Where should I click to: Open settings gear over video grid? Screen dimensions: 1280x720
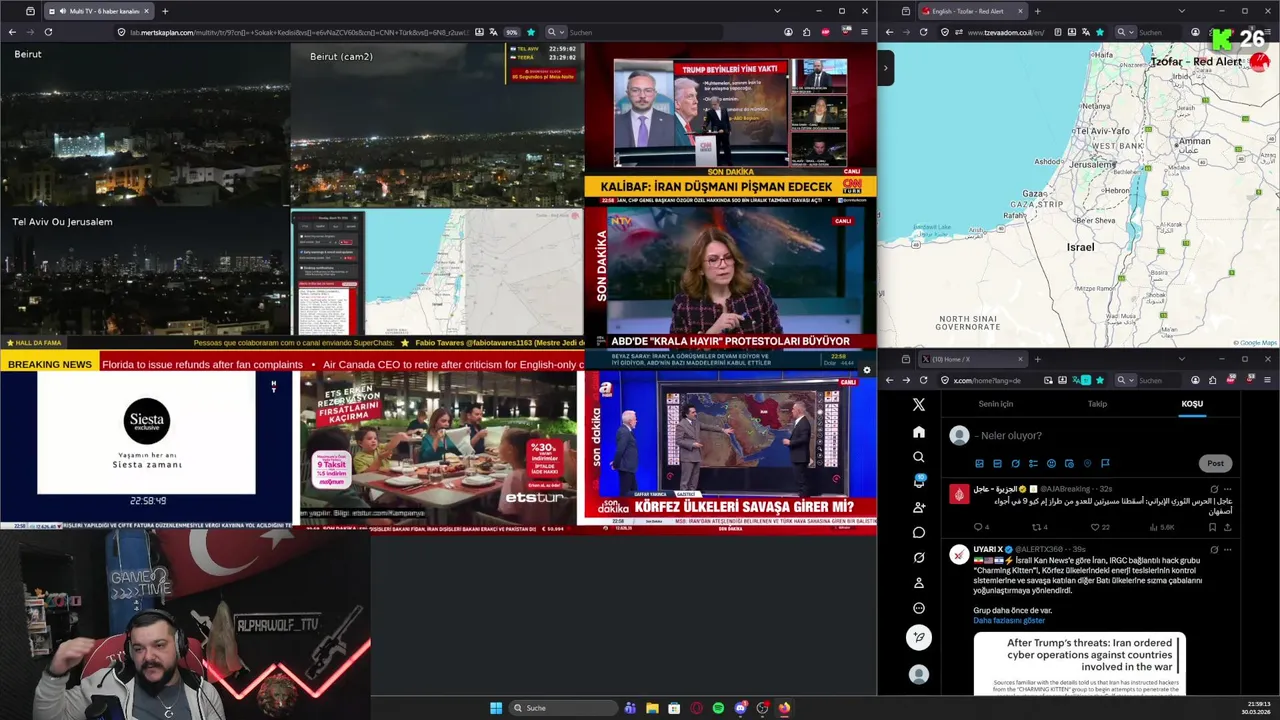(x=867, y=370)
